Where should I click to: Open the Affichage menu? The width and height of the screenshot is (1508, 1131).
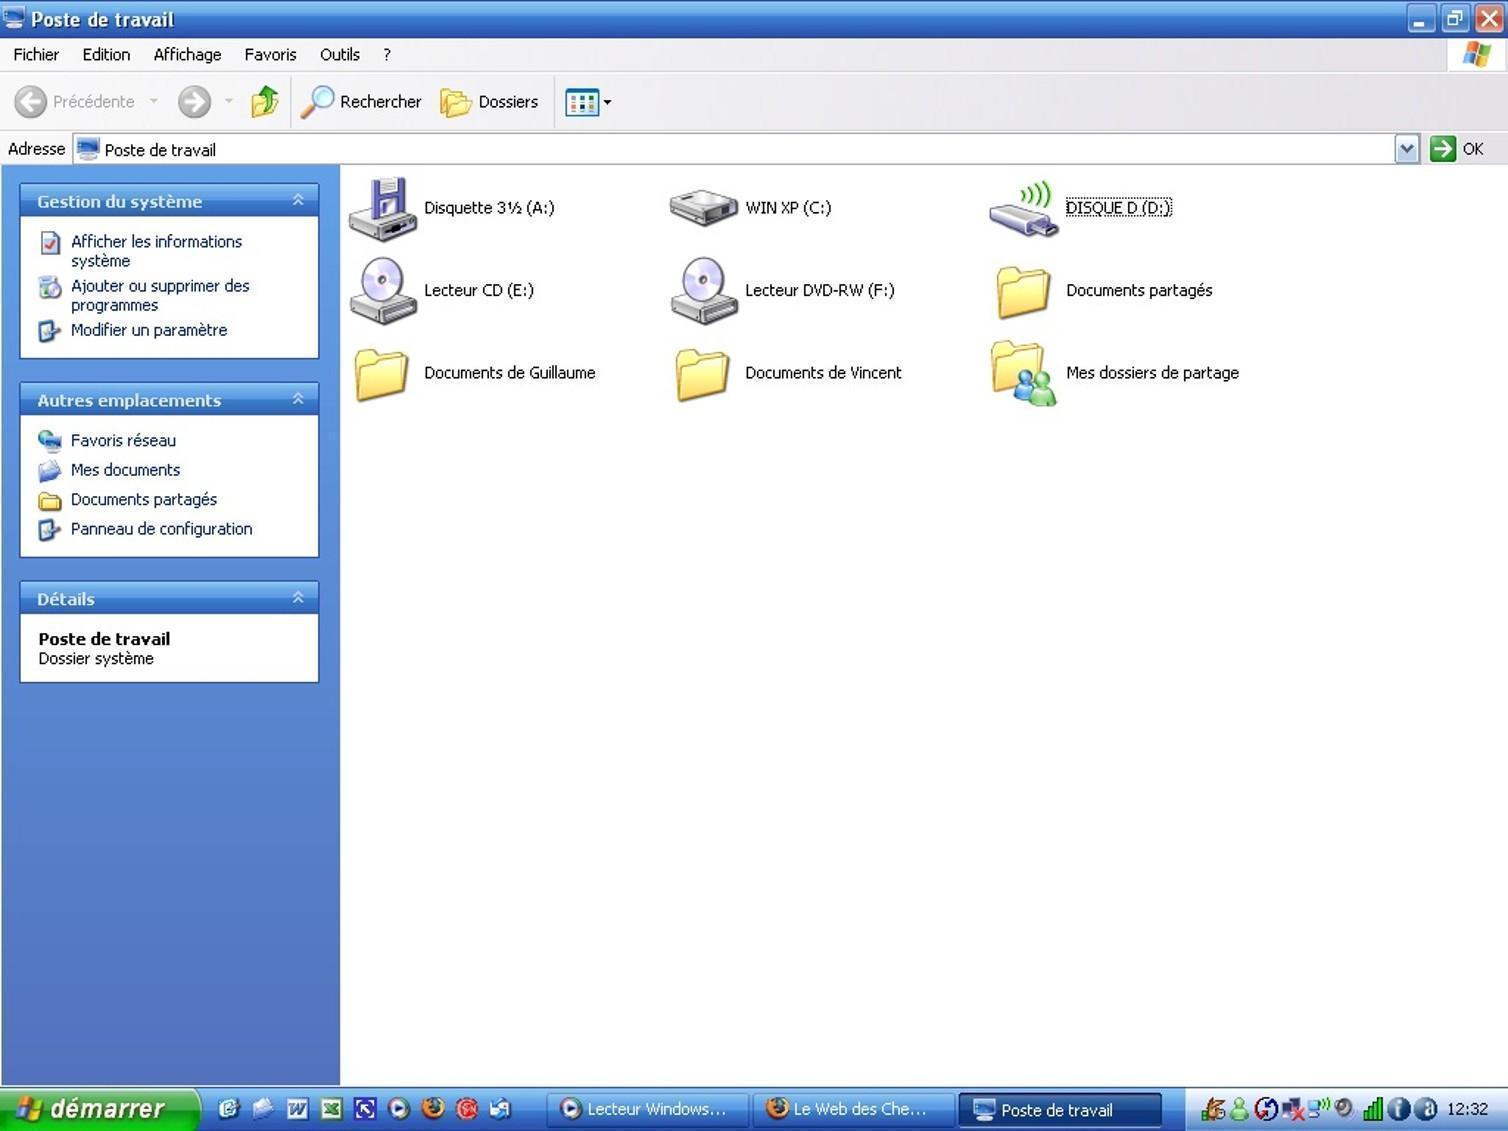click(x=187, y=55)
